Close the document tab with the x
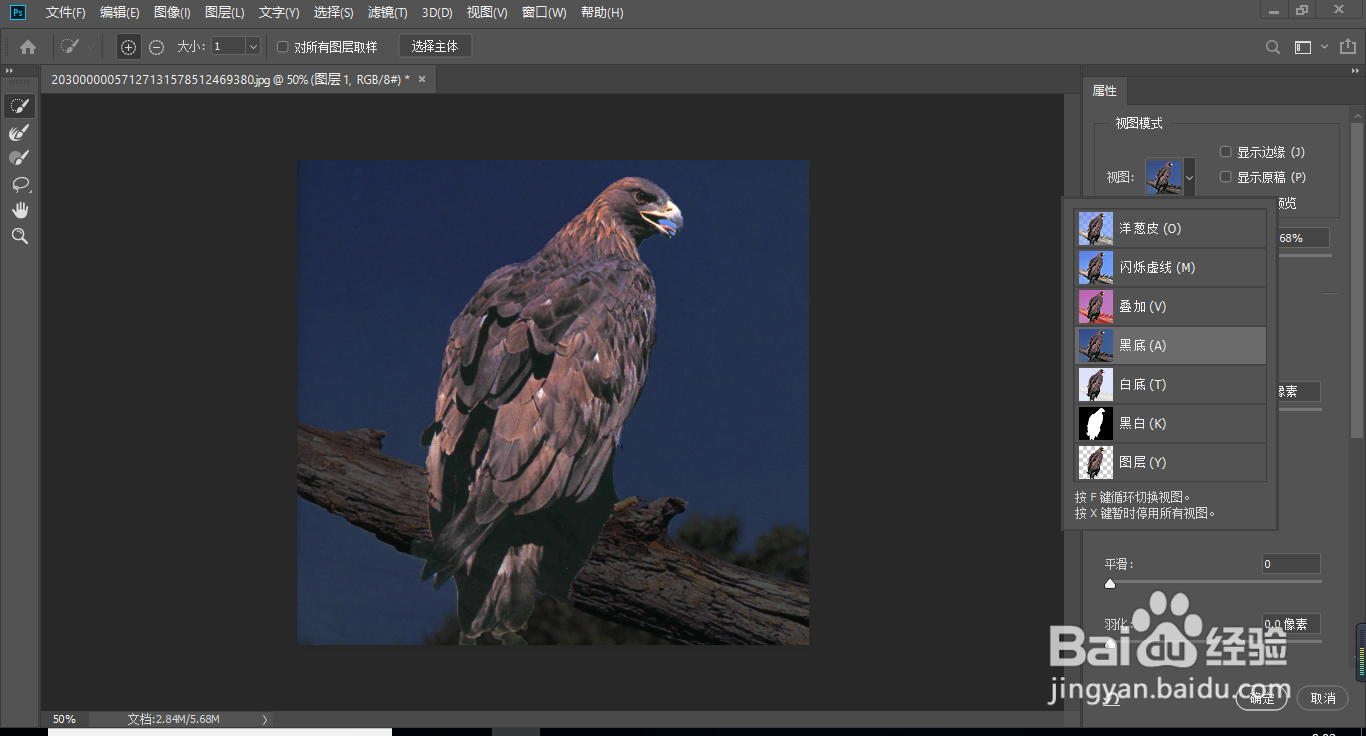The height and width of the screenshot is (736, 1366). [x=422, y=79]
